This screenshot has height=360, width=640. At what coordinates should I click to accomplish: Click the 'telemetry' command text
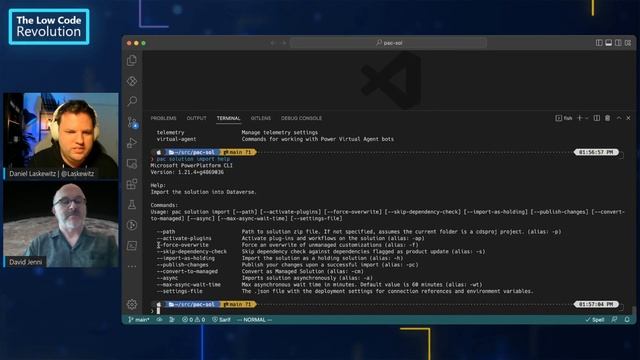[x=171, y=133]
